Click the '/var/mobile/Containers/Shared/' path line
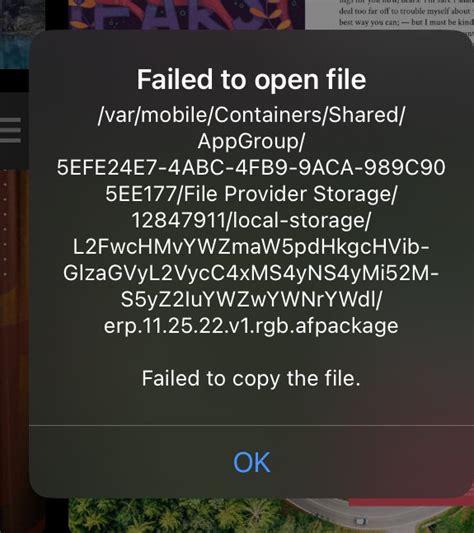This screenshot has width=474, height=533. pos(251,115)
